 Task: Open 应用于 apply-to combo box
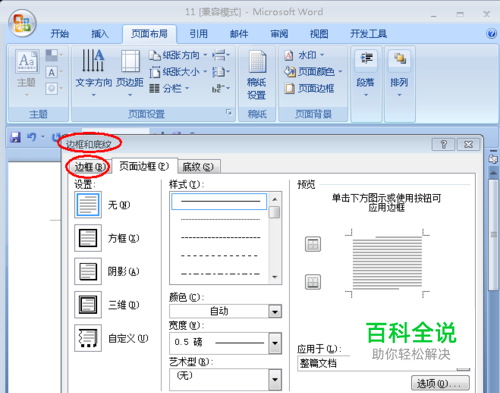(383, 363)
